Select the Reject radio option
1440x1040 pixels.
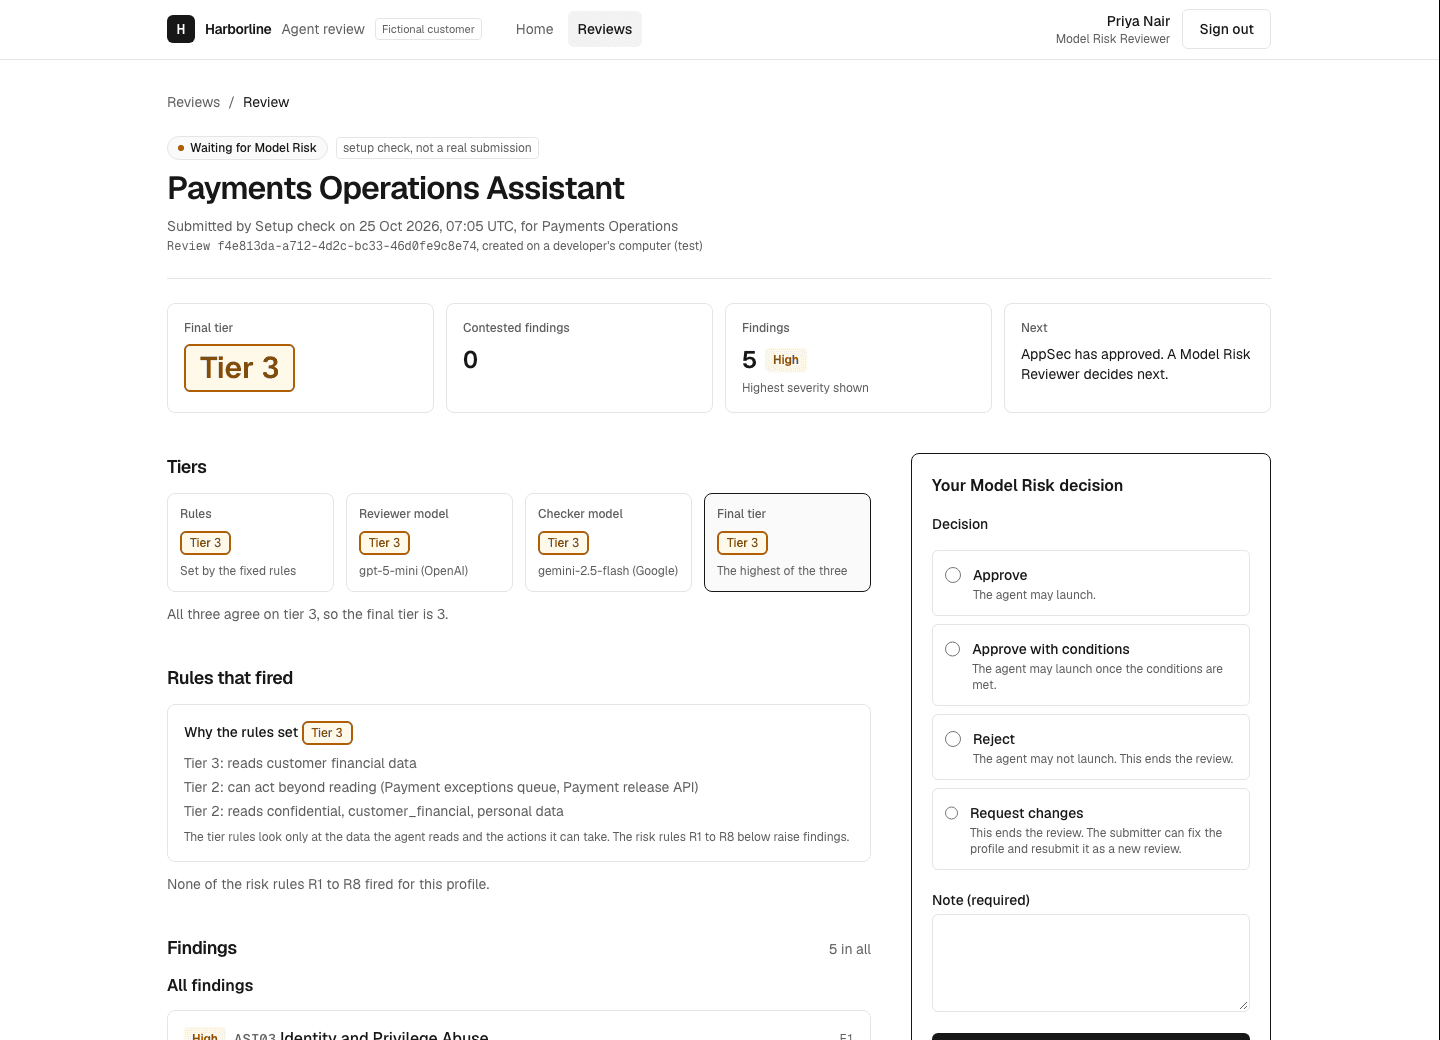click(953, 739)
